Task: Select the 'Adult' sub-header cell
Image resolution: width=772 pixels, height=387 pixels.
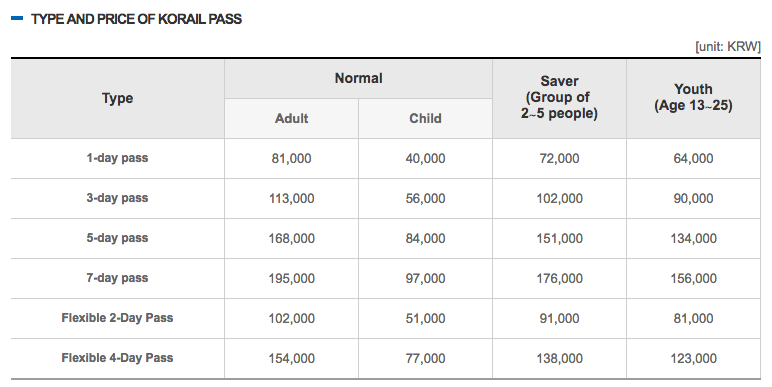Action: coord(291,119)
